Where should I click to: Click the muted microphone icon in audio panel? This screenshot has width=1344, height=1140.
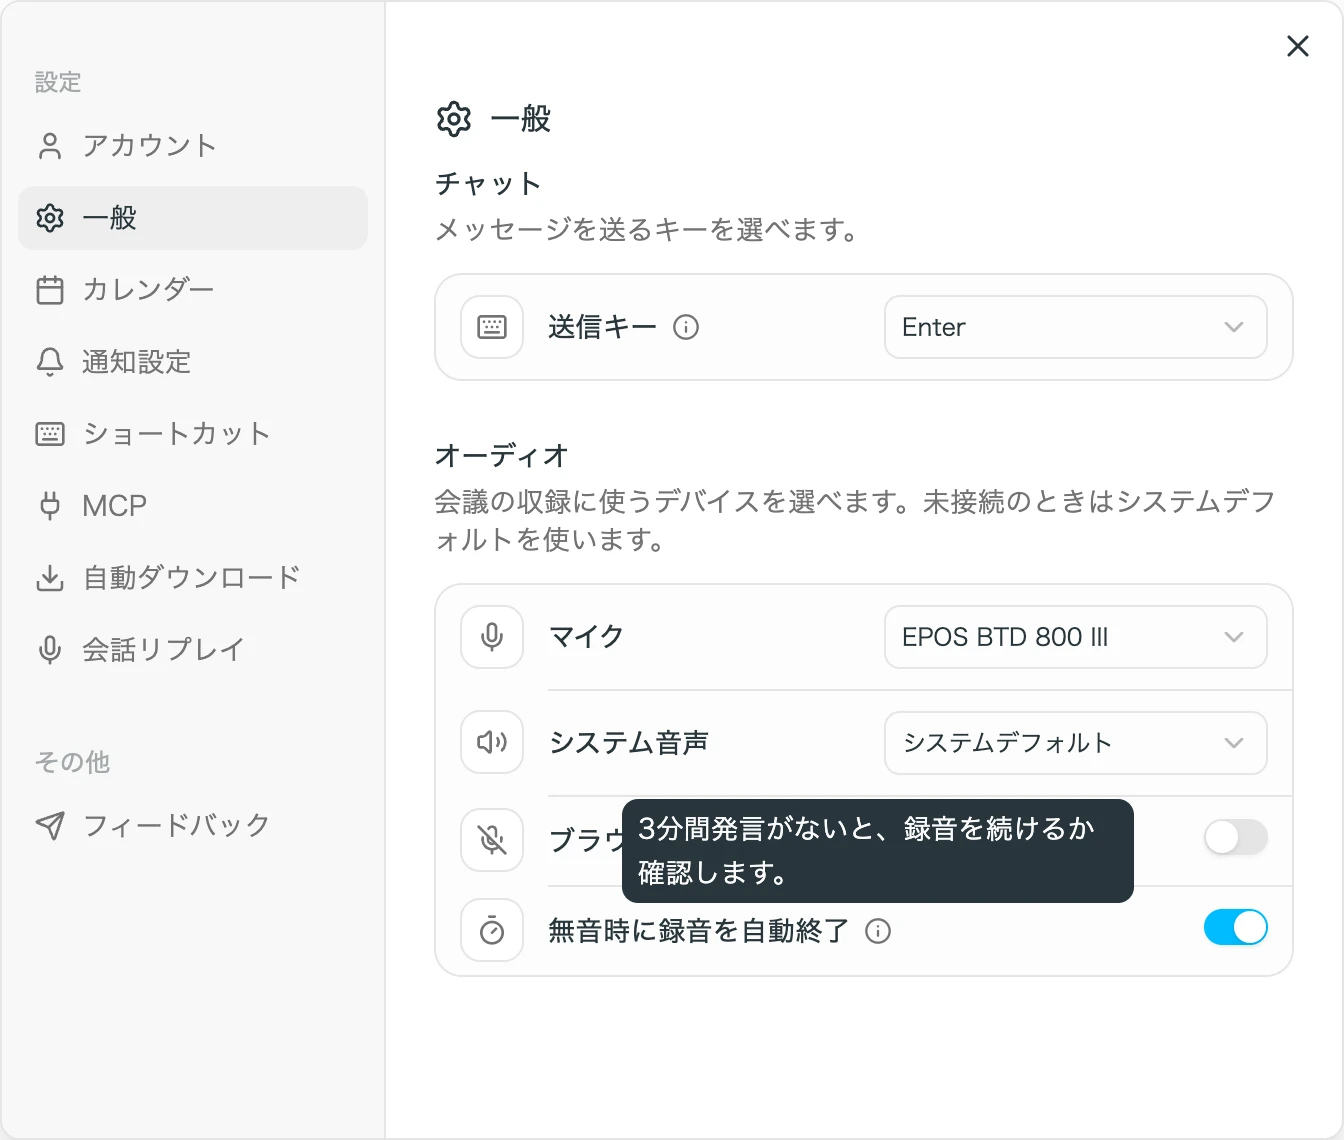(492, 840)
